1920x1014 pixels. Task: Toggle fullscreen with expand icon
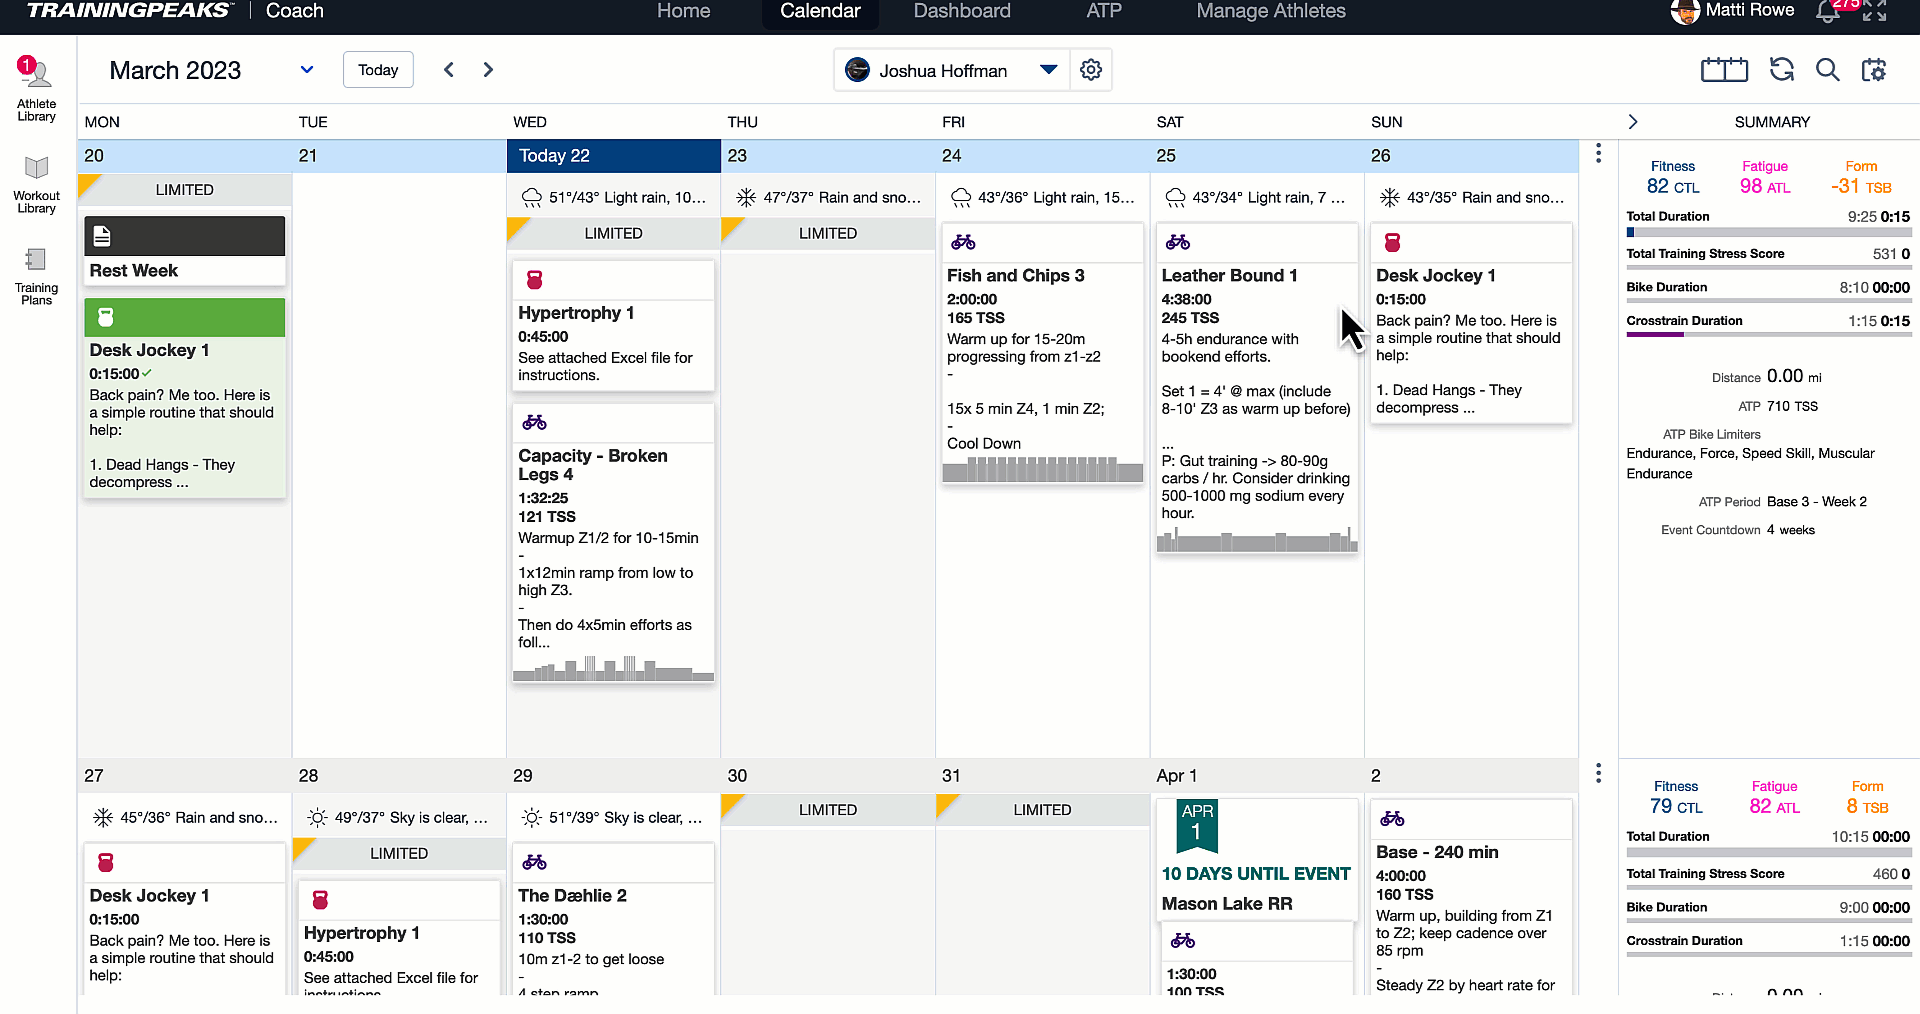pyautogui.click(x=1875, y=12)
